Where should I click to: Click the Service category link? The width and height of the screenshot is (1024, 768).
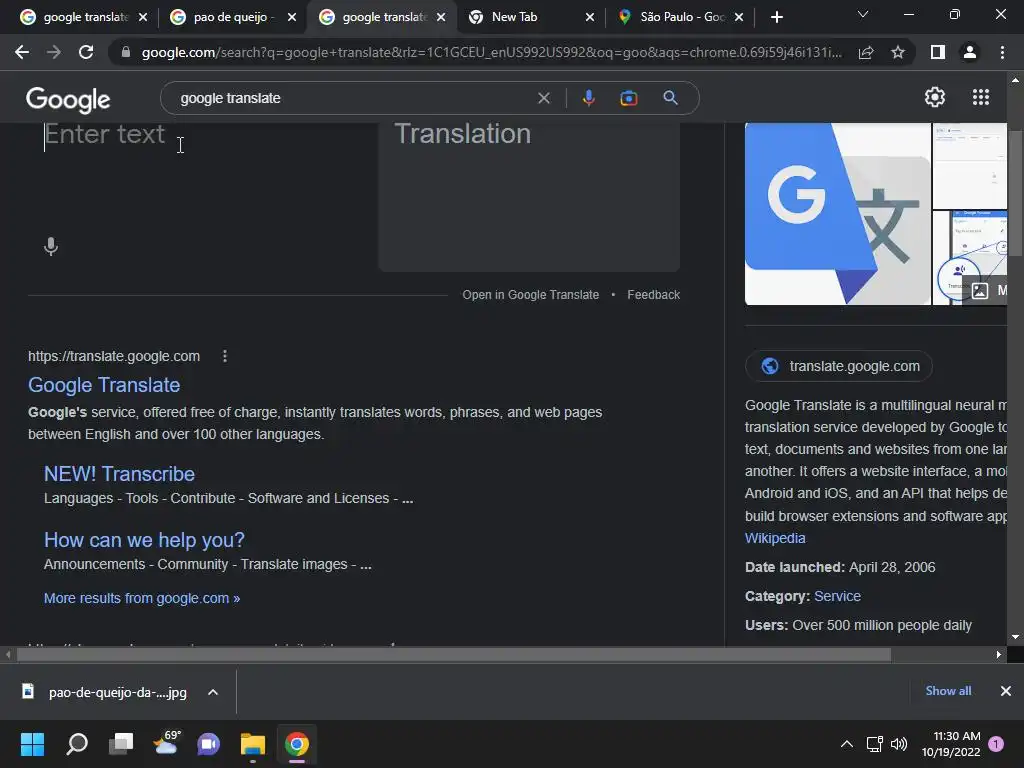coord(837,596)
